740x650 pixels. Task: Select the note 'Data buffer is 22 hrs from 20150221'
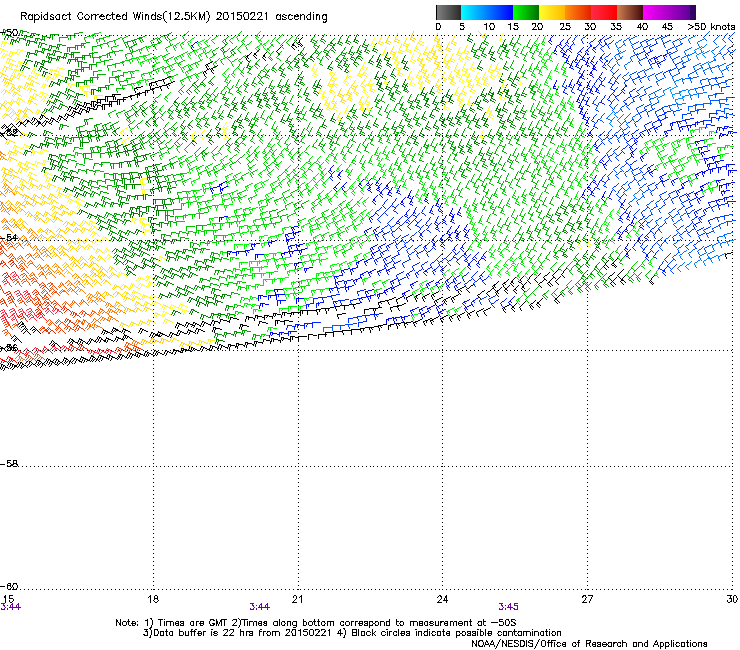pyautogui.click(x=242, y=633)
